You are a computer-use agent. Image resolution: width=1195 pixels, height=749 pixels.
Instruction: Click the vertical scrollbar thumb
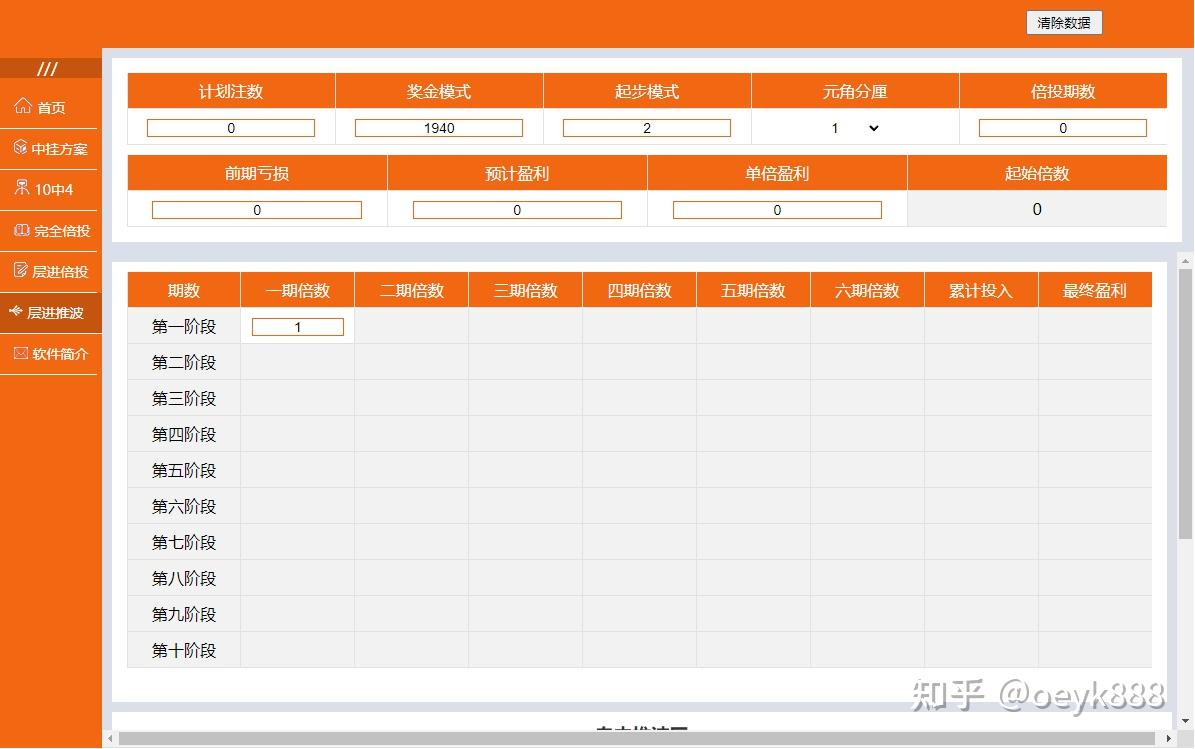tap(1185, 404)
